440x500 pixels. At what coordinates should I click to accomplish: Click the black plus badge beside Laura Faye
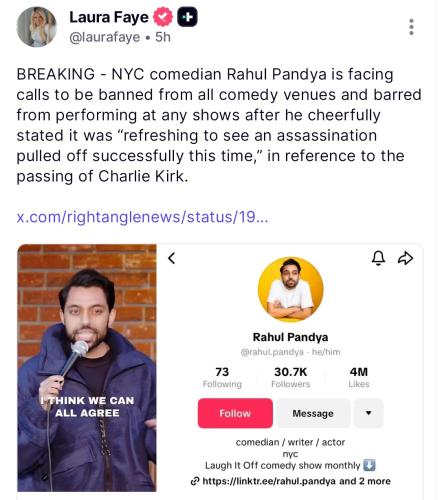pos(187,17)
